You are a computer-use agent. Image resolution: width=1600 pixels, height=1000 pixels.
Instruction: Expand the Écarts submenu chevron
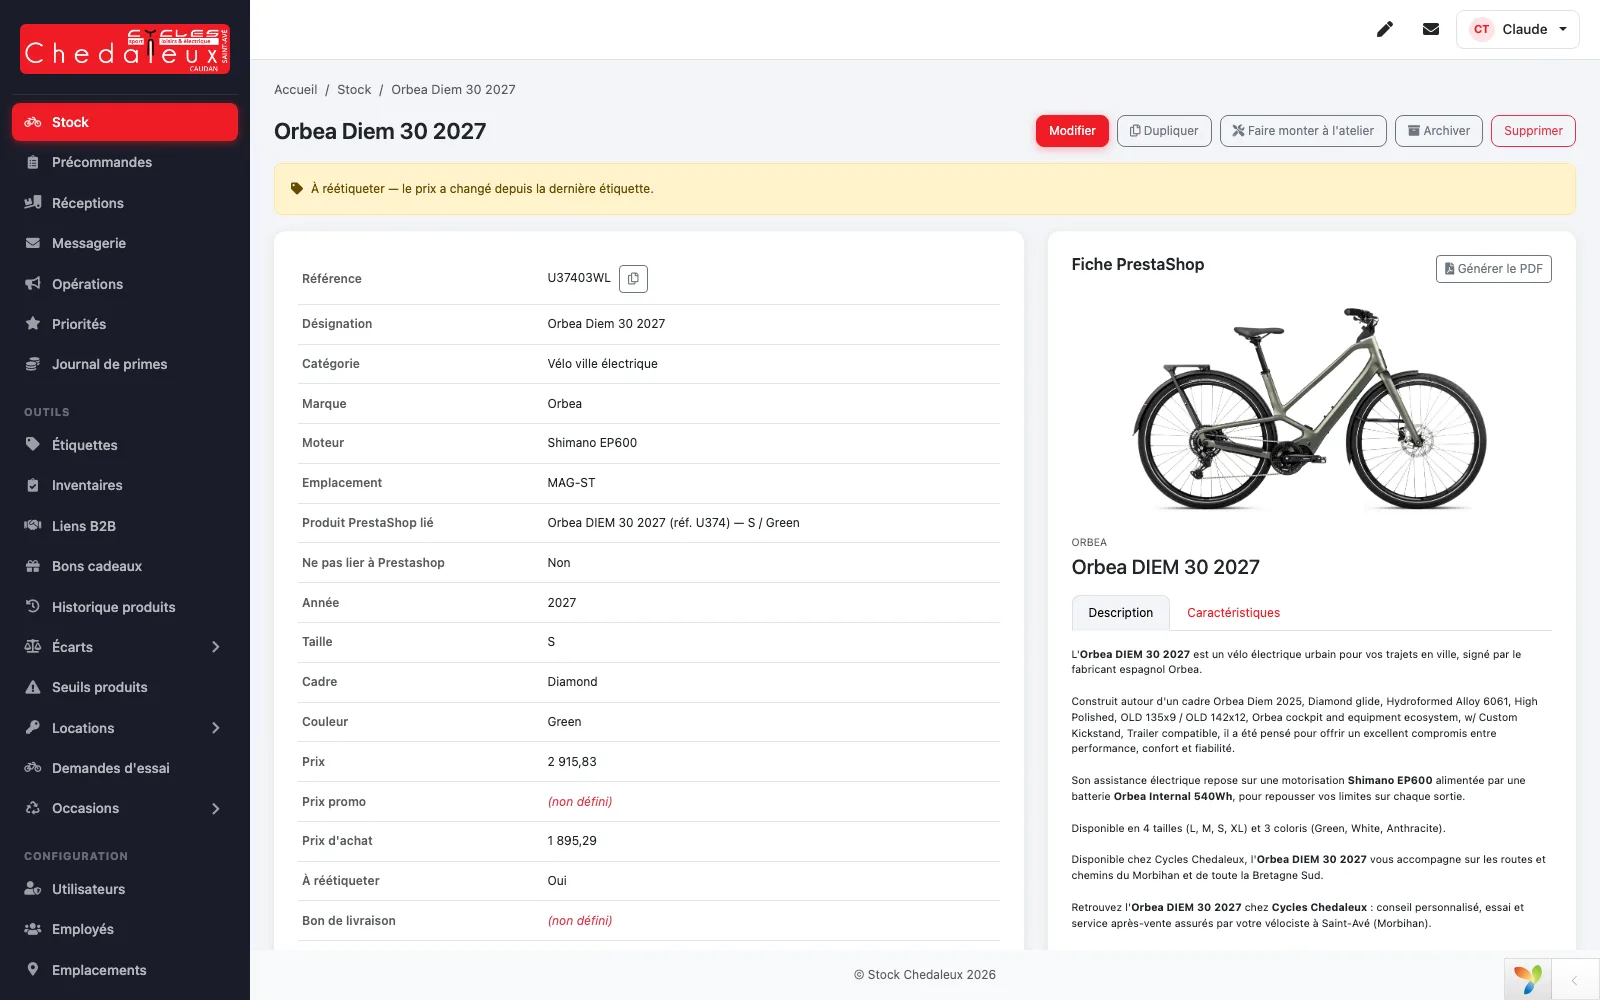[216, 647]
